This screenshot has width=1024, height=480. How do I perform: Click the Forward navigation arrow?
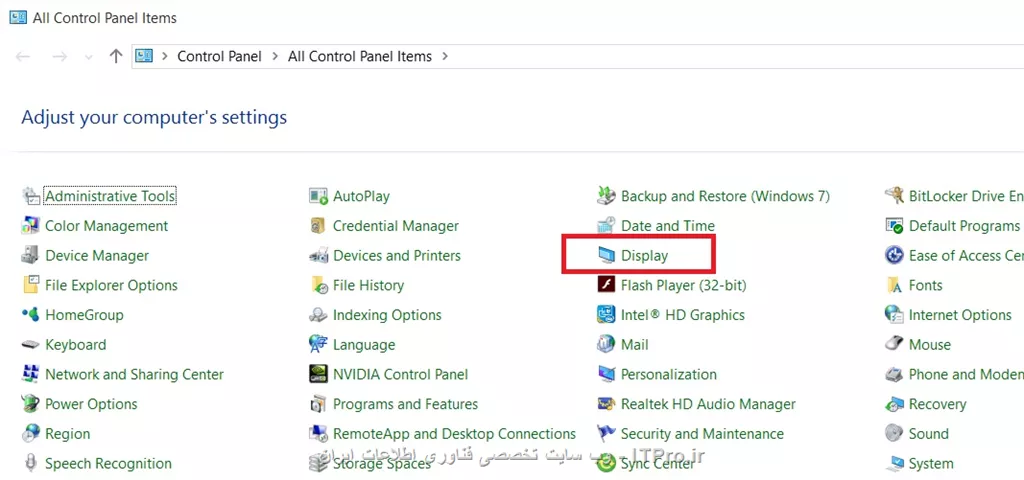click(x=60, y=57)
